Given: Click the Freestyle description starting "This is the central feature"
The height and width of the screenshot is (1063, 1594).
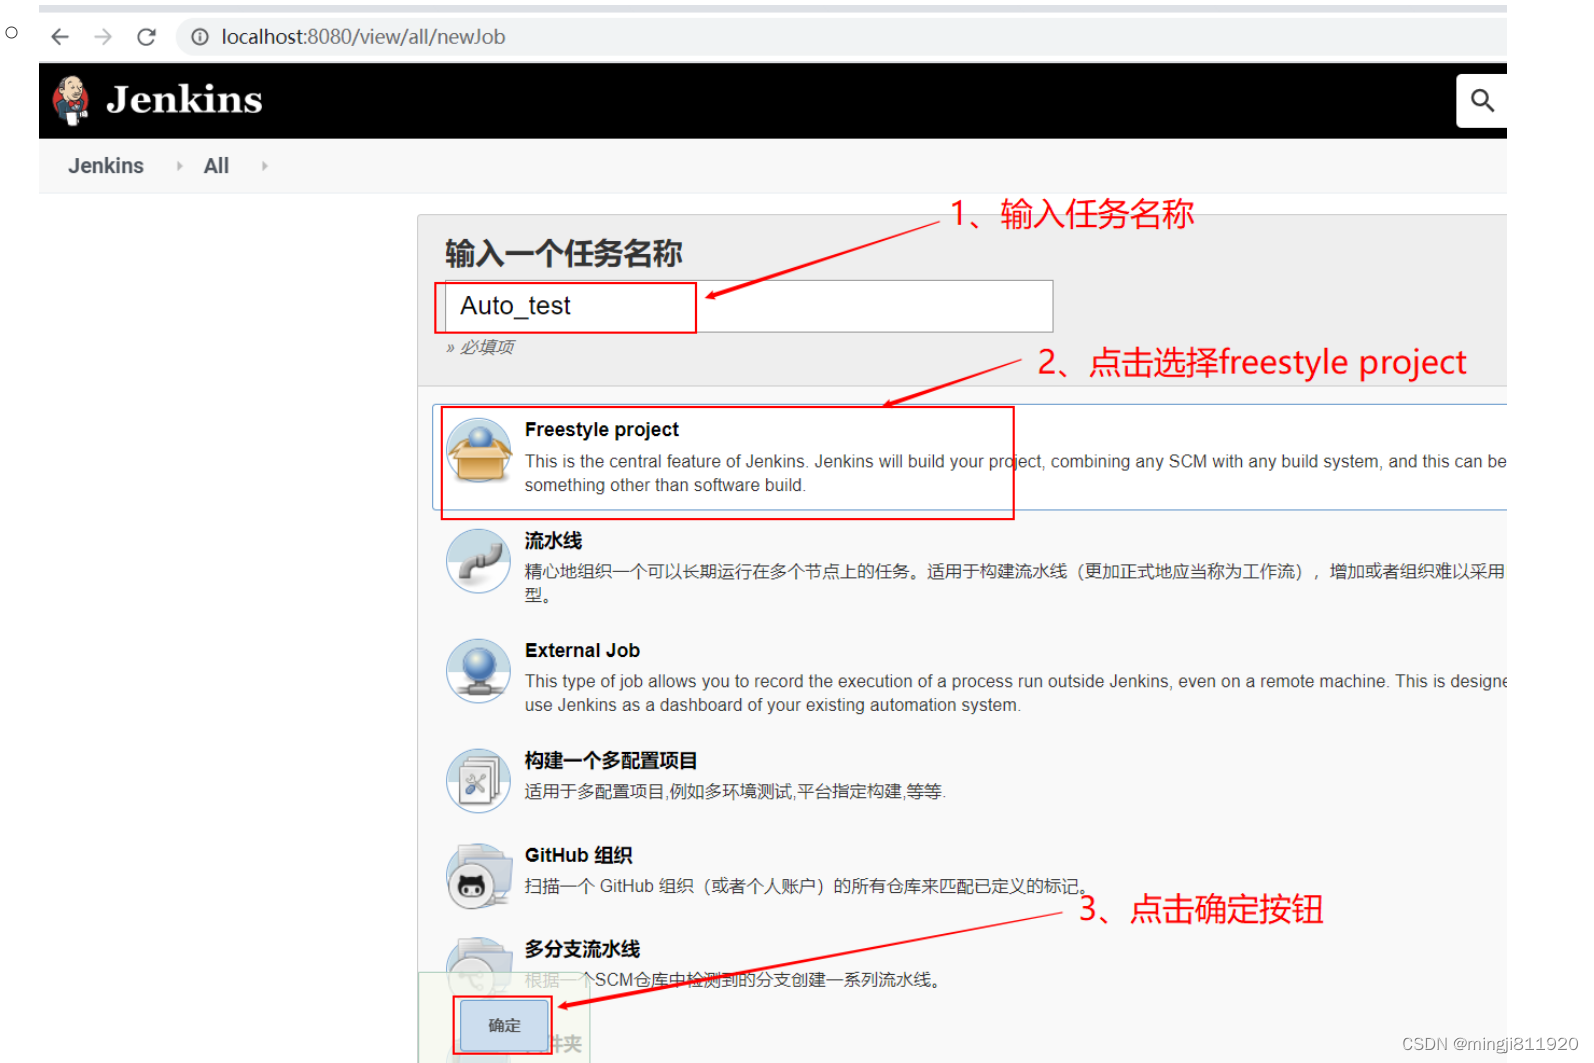Looking at the screenshot, I should pos(1015,473).
